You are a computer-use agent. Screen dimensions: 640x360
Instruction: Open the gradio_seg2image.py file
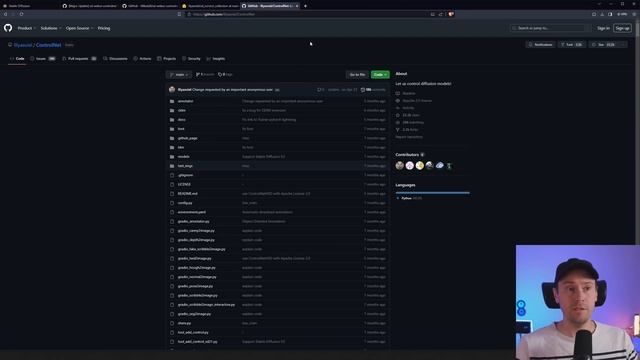pos(194,314)
